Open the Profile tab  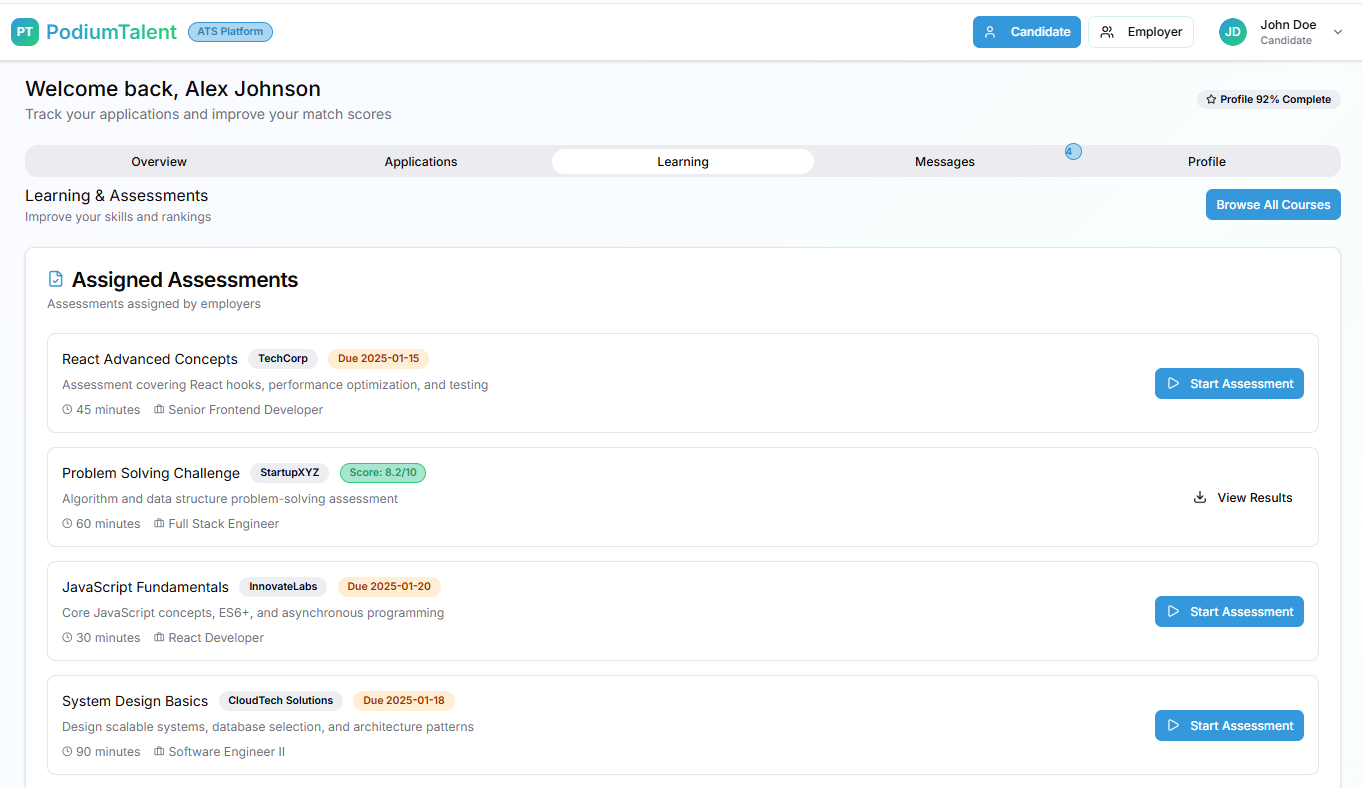click(1206, 162)
